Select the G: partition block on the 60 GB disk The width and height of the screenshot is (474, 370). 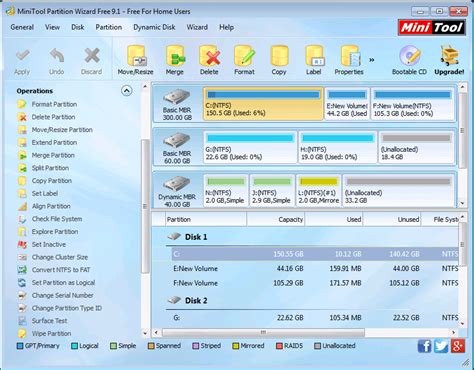coord(250,147)
